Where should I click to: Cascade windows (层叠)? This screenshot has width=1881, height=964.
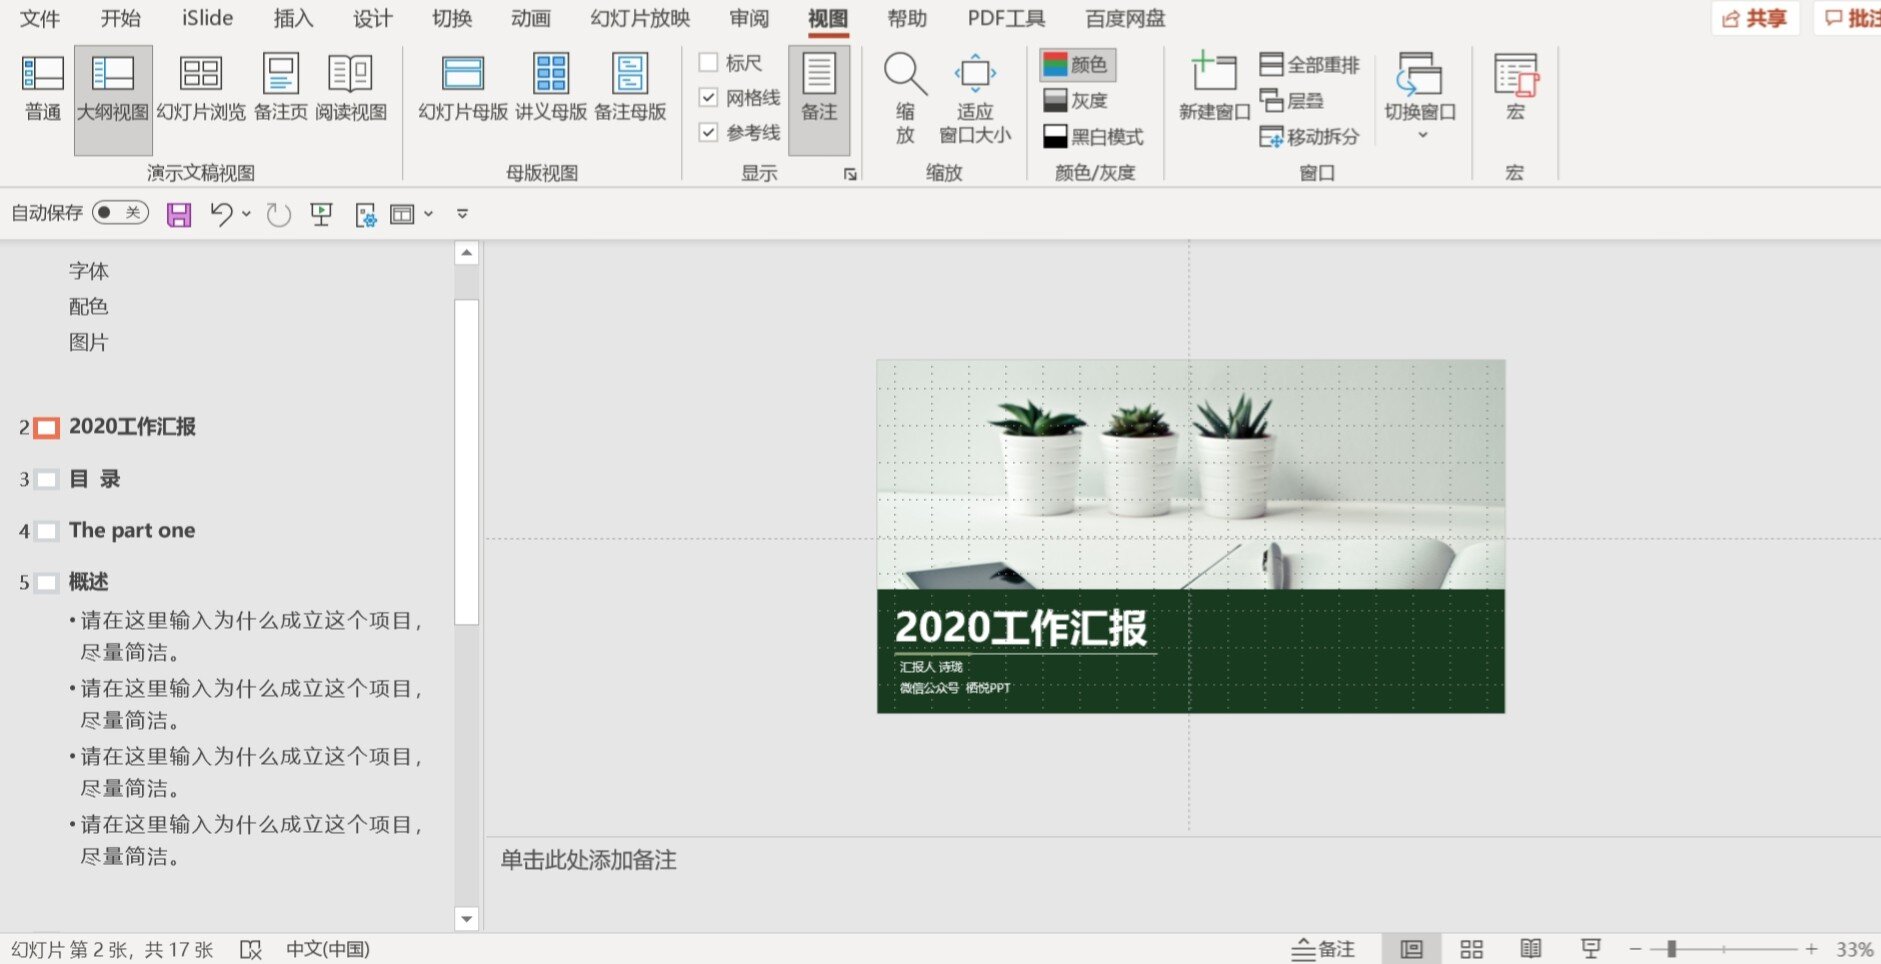click(x=1291, y=101)
